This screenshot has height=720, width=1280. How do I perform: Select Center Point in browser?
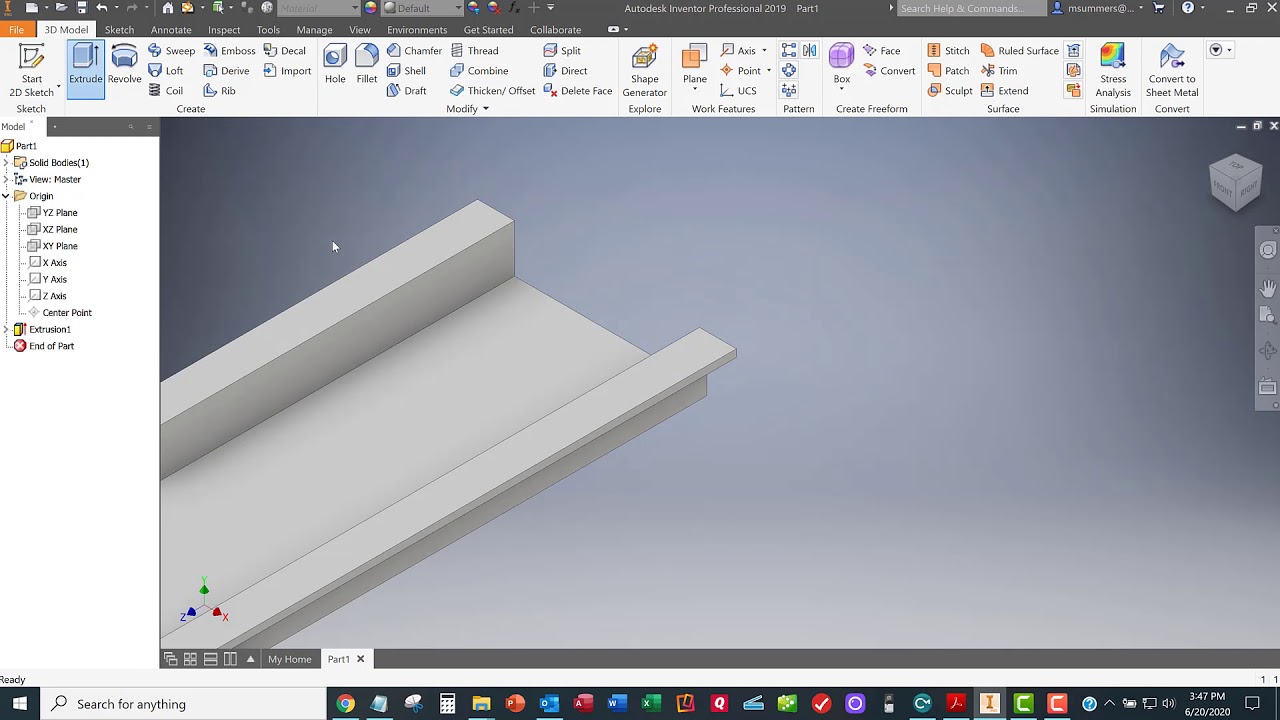coord(59,313)
